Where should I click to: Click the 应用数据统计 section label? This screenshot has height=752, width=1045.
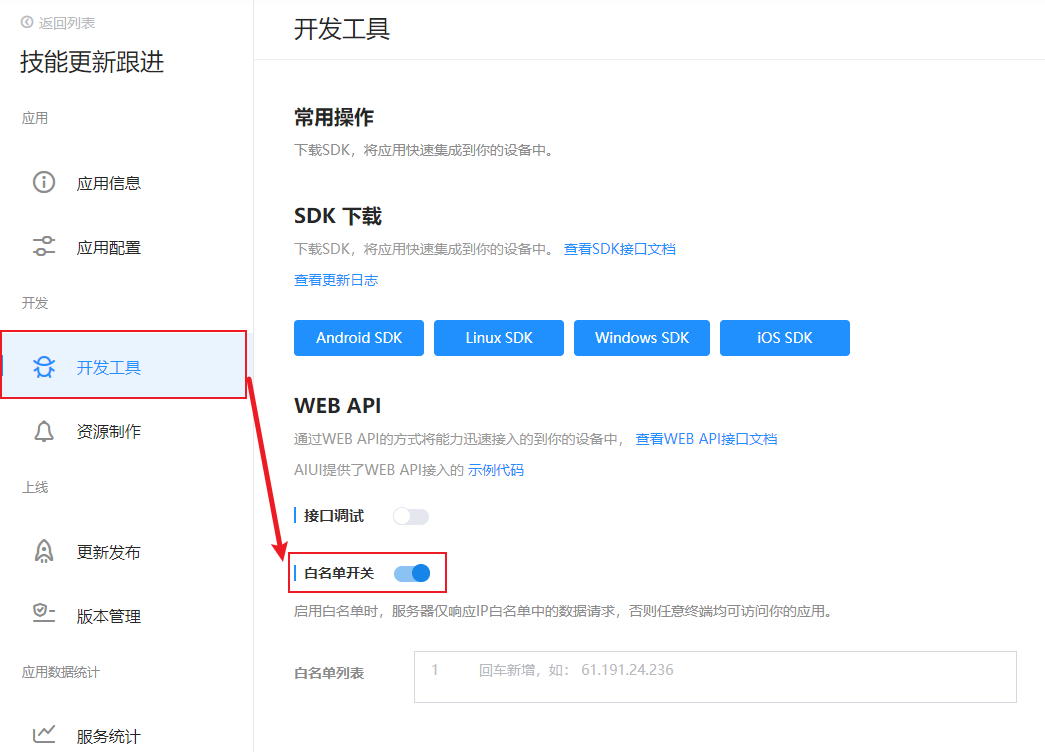[x=61, y=672]
